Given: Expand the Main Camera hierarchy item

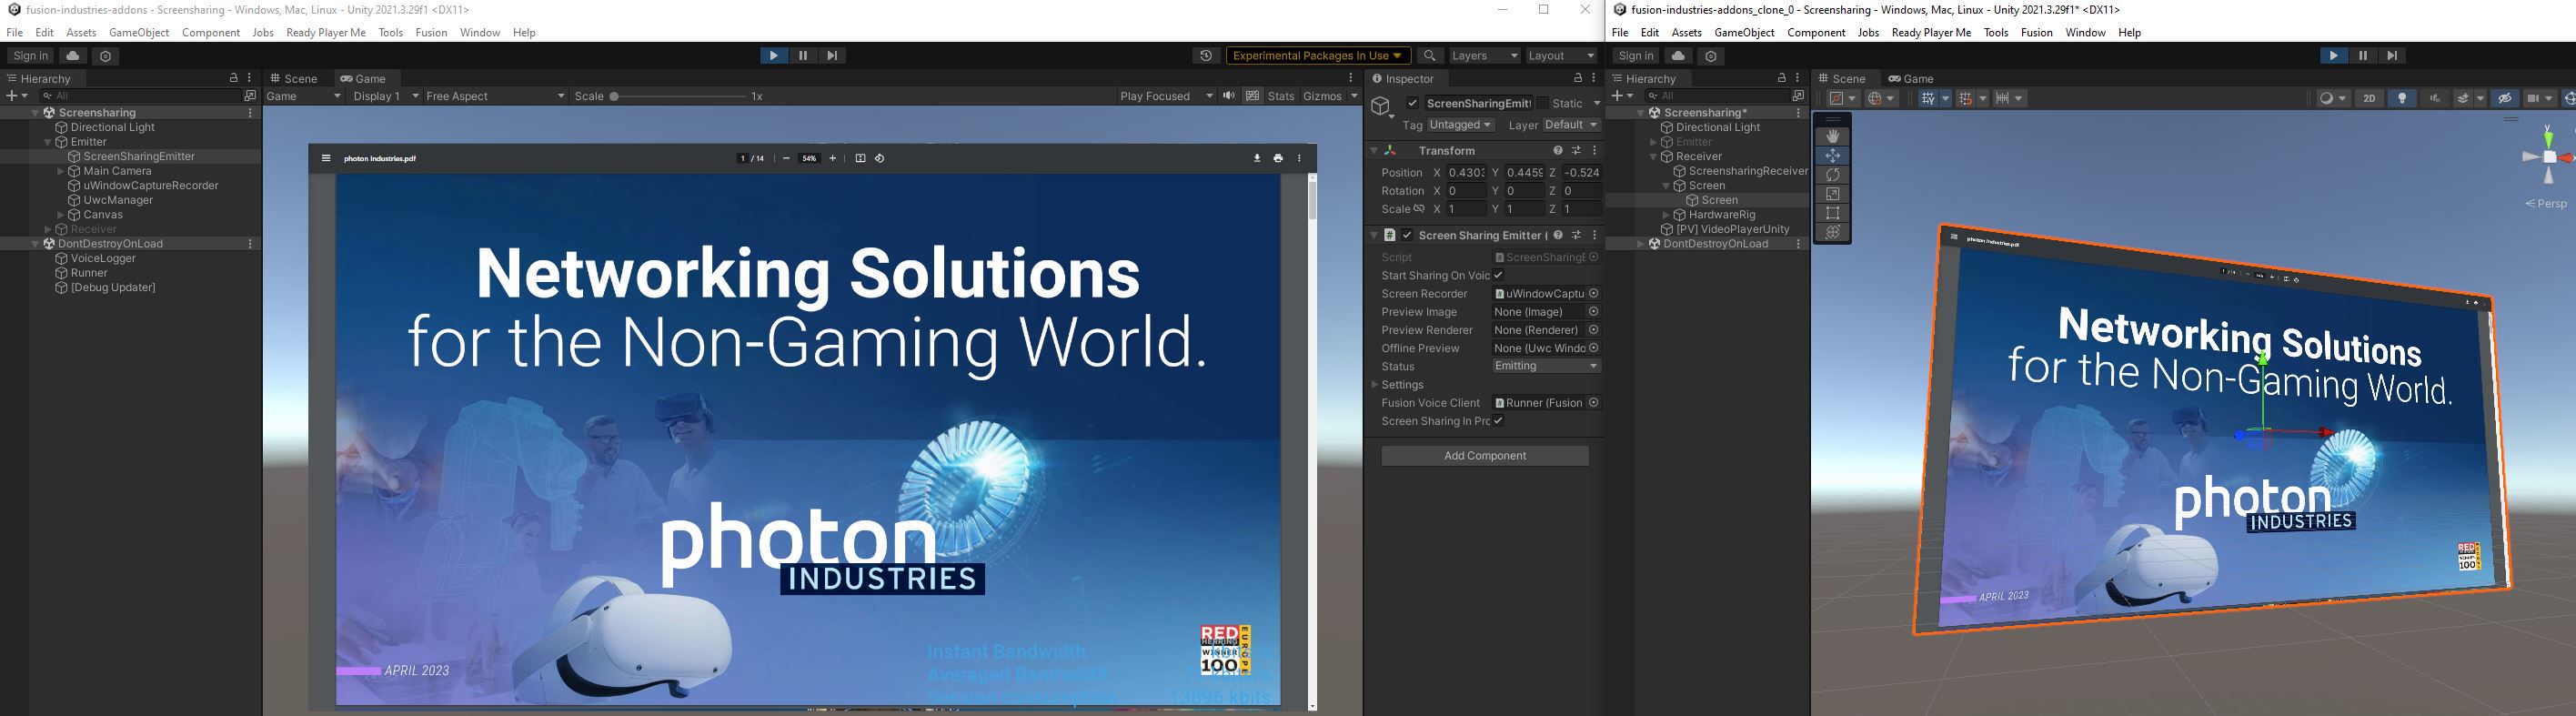Looking at the screenshot, I should tap(60, 171).
